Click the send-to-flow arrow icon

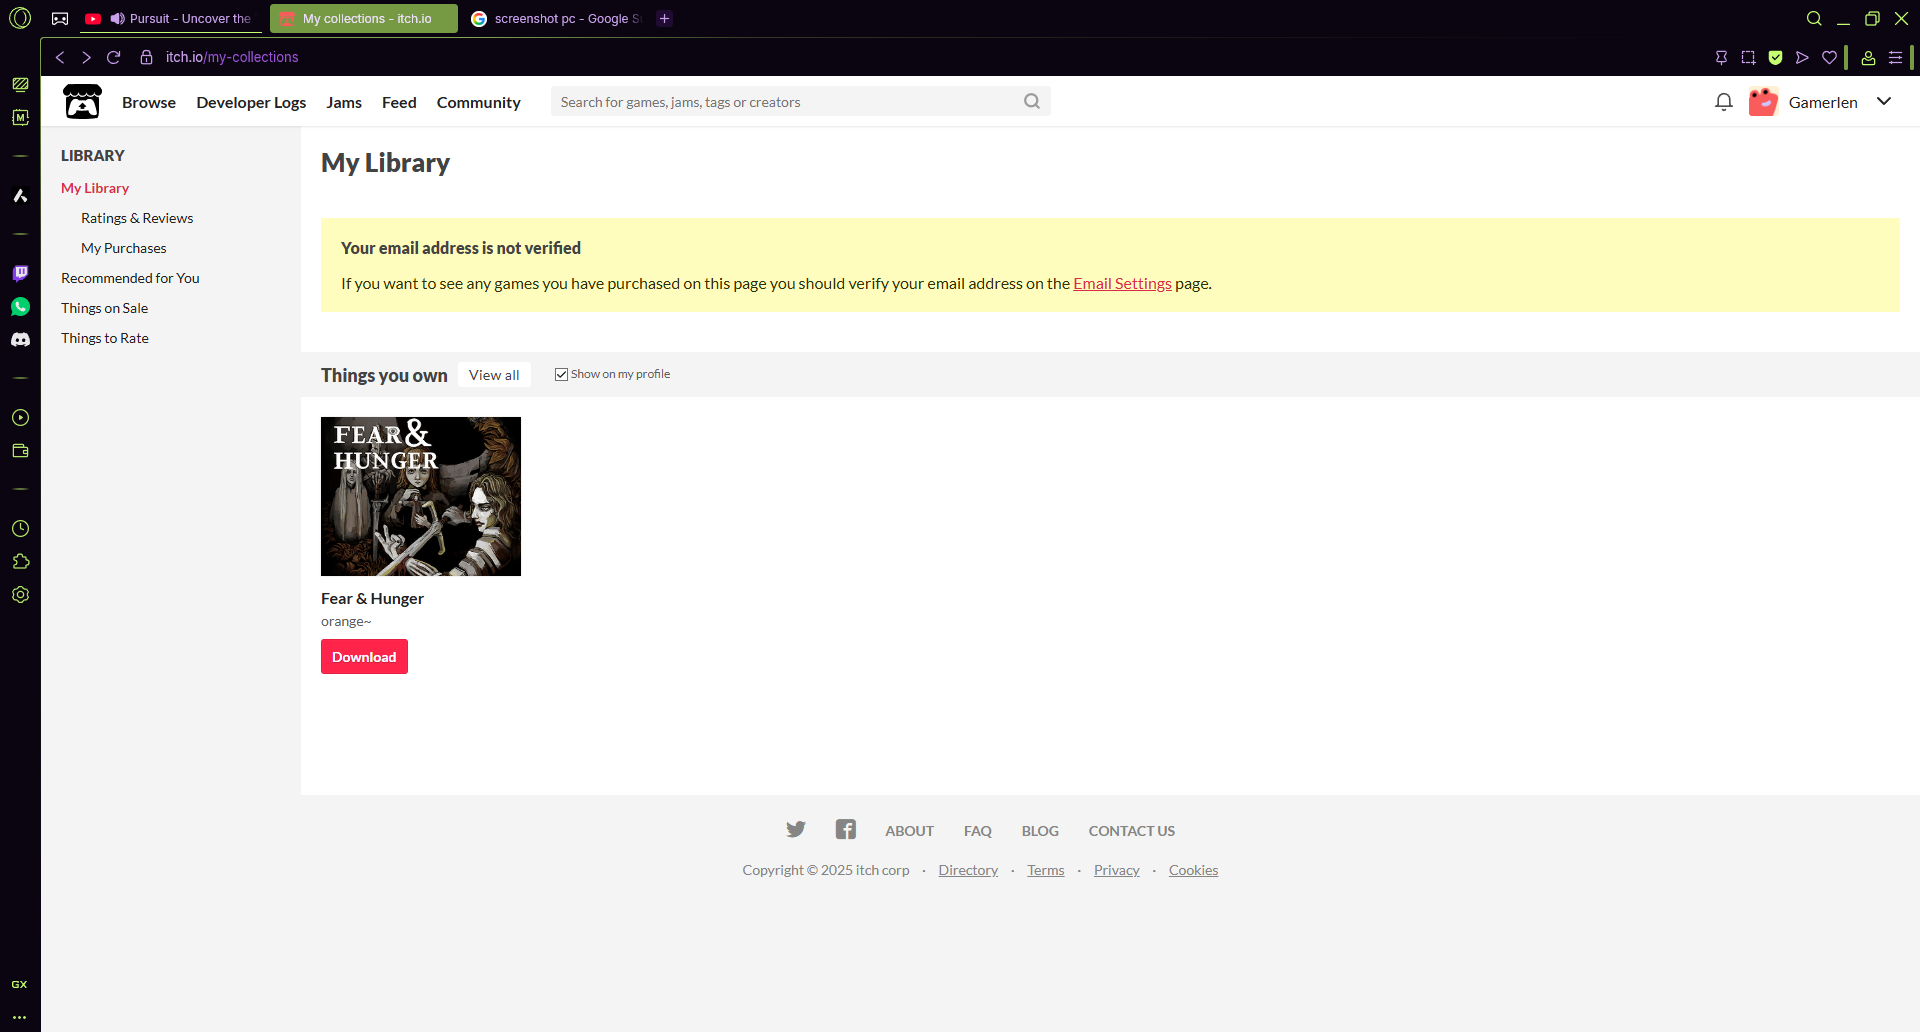(1802, 57)
